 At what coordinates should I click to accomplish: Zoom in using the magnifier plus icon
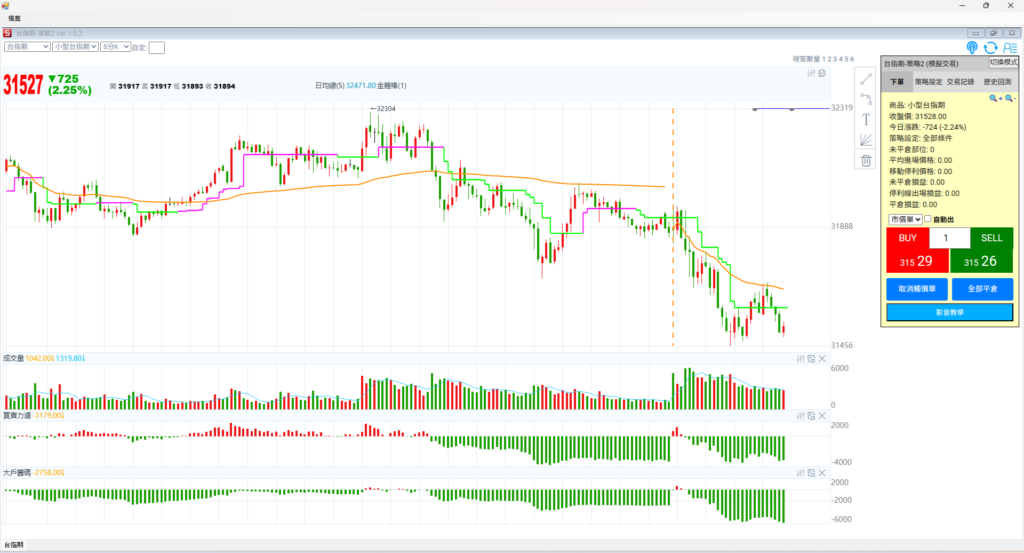pyautogui.click(x=994, y=98)
